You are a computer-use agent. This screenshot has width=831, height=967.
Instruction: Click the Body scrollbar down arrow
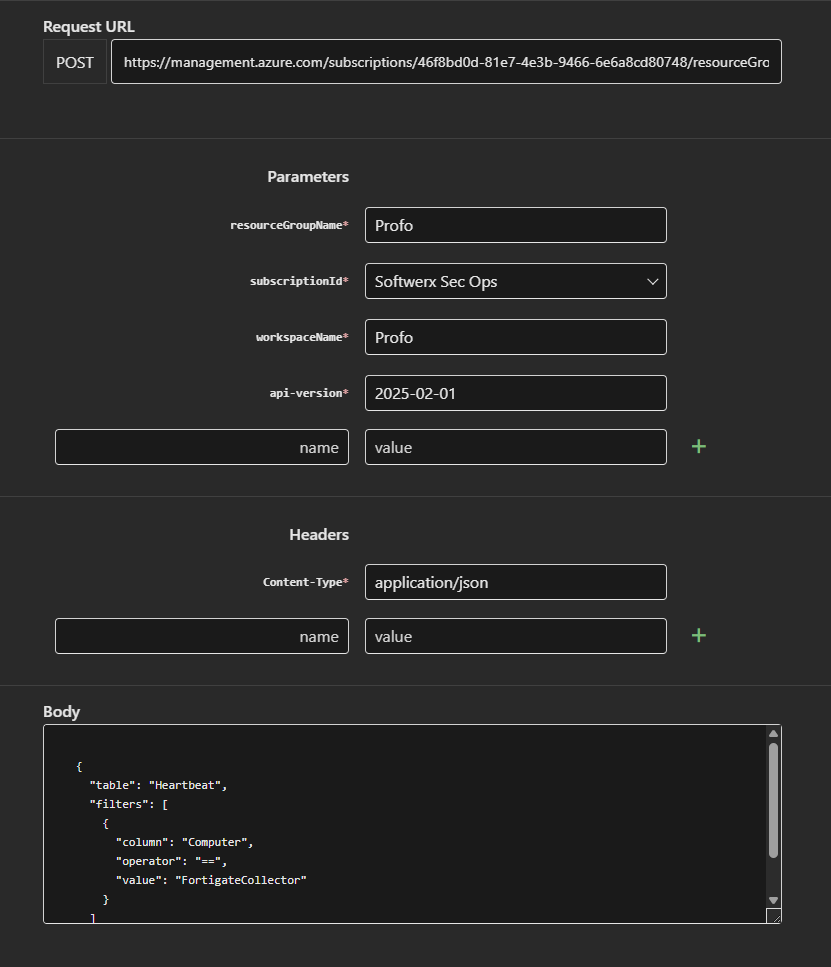point(773,900)
